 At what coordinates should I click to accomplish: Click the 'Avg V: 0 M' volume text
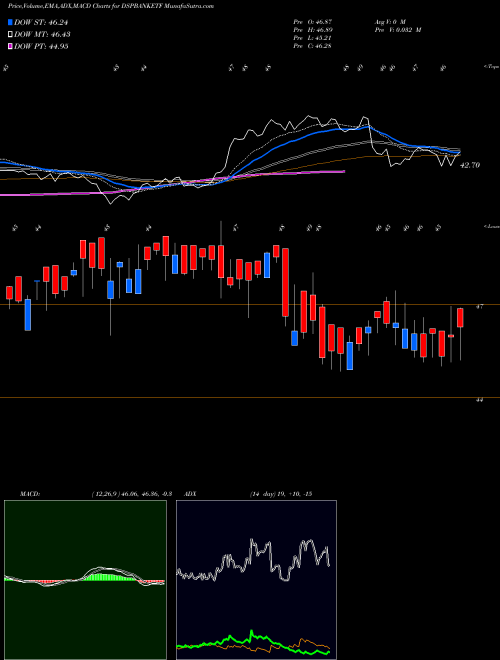tap(390, 21)
